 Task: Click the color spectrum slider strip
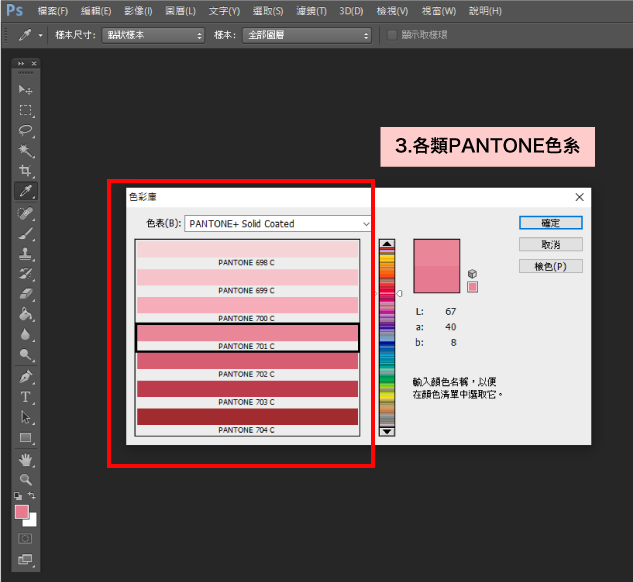[x=387, y=337]
